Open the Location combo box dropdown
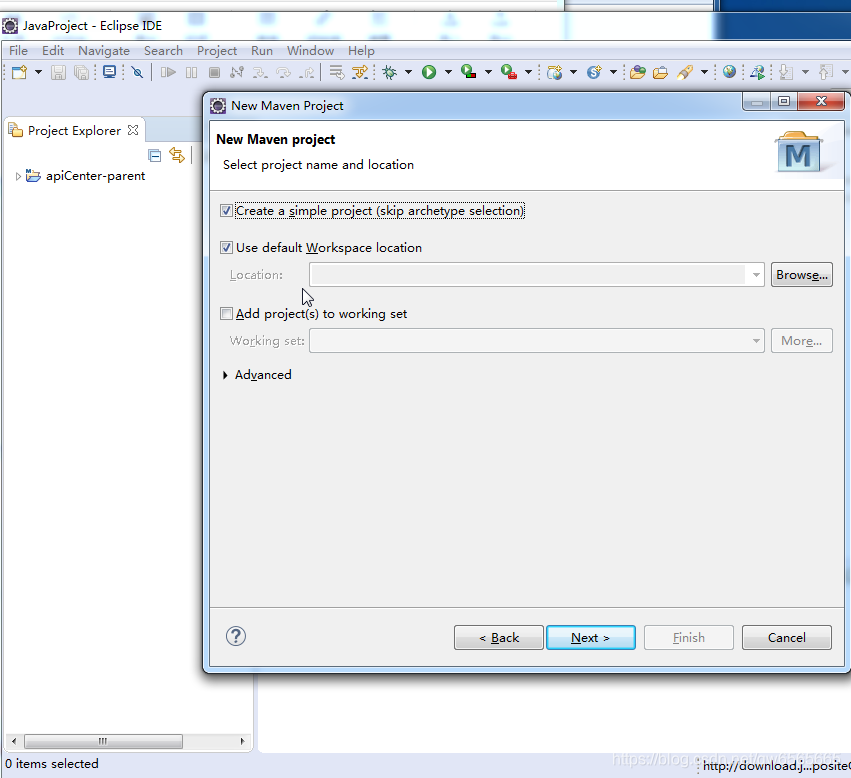Image resolution: width=851 pixels, height=778 pixels. (756, 275)
